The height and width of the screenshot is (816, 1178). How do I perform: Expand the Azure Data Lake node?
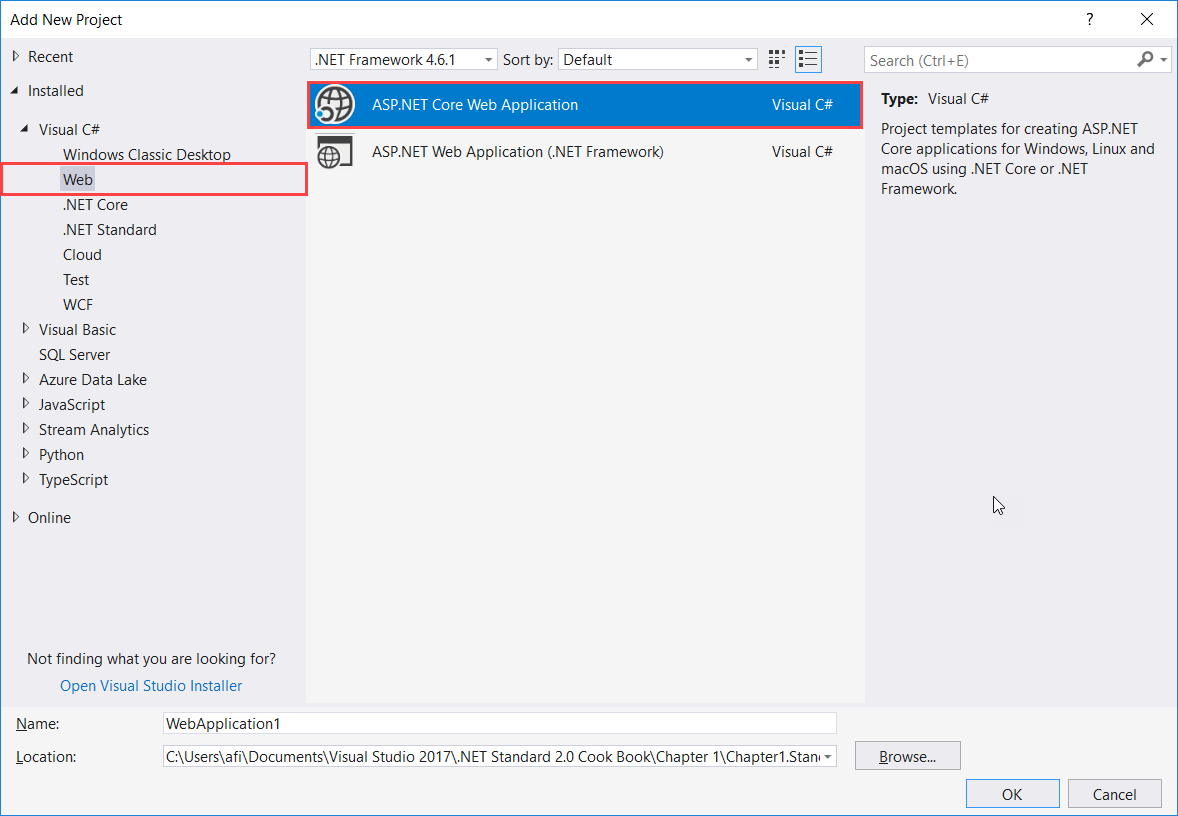point(26,379)
